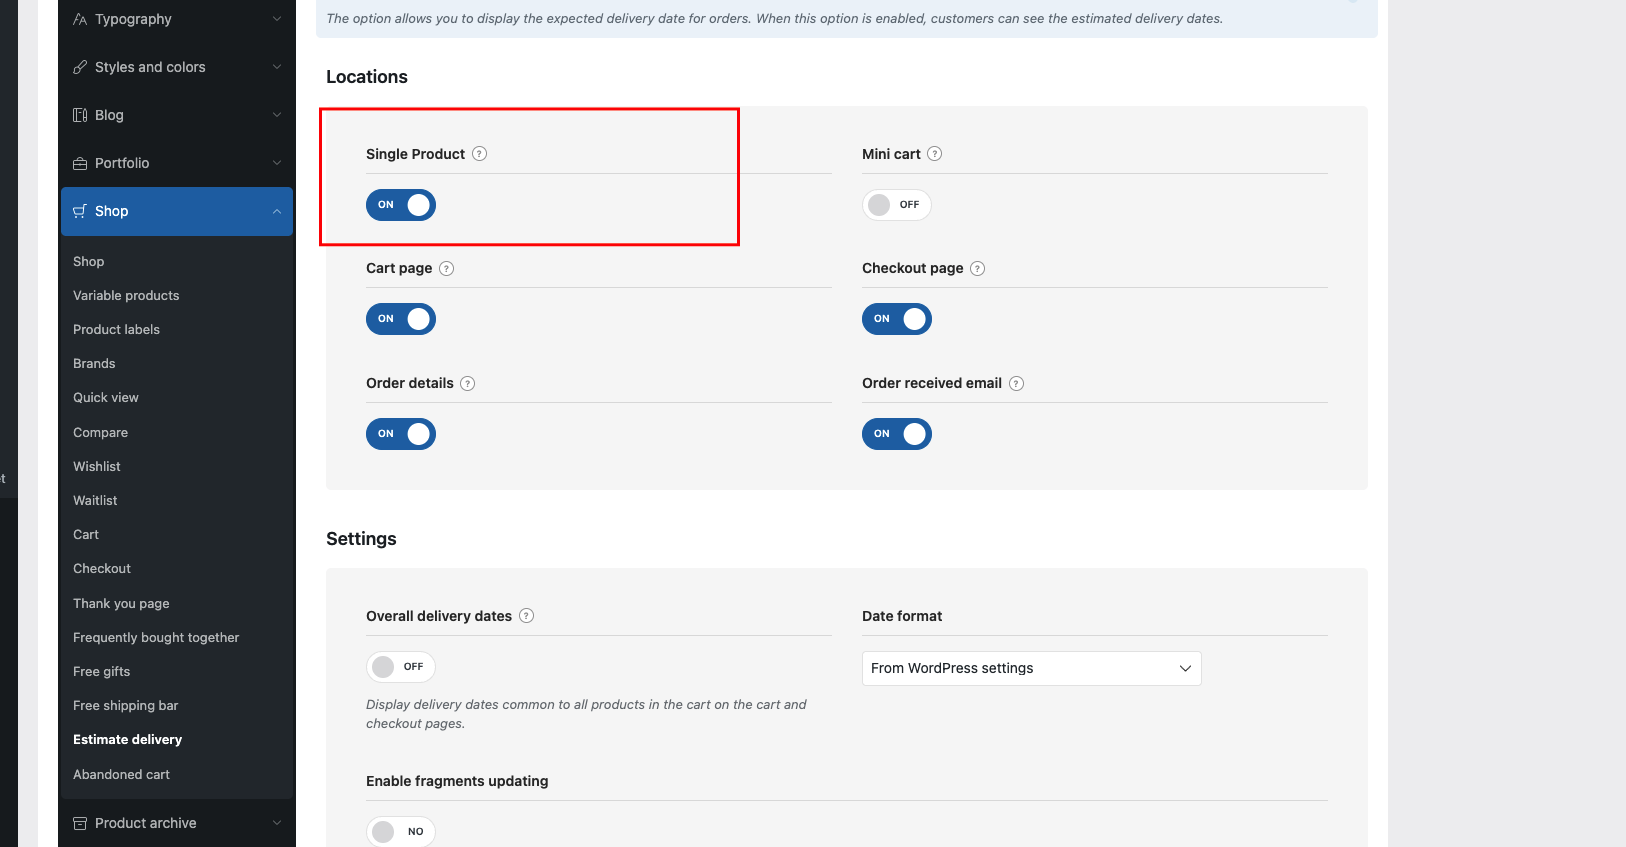Open Free shipping bar settings

point(126,705)
